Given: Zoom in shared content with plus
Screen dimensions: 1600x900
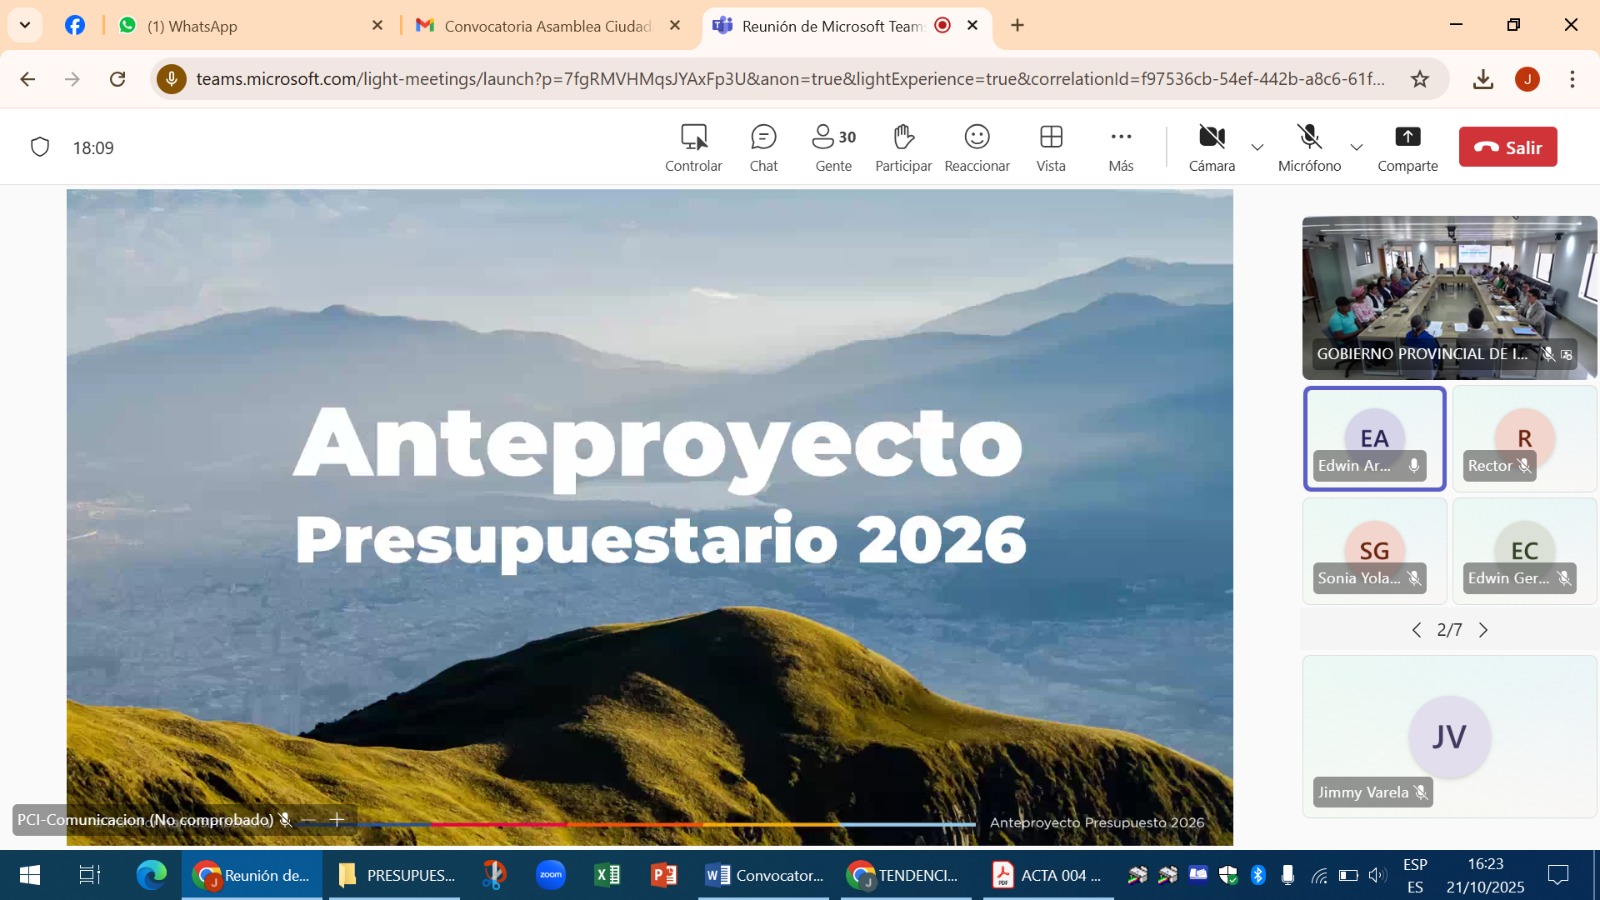Looking at the screenshot, I should click(x=337, y=820).
